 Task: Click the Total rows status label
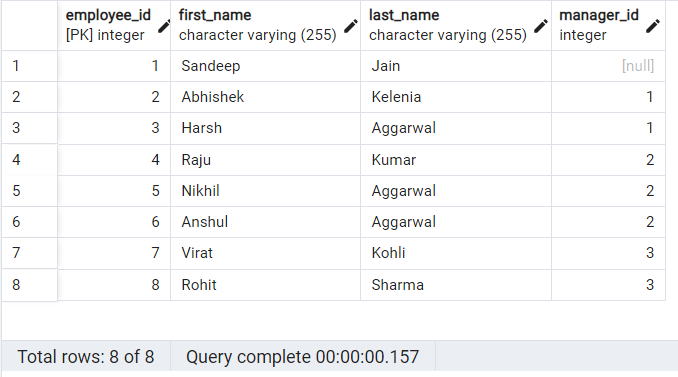[x=86, y=357]
